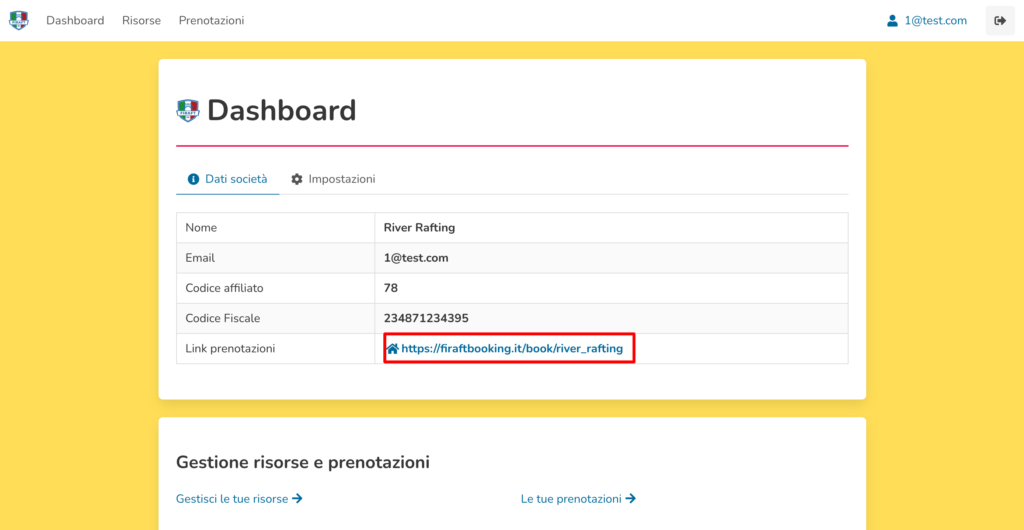Select the Dati società tab
Screen dimensions: 1024x530
click(236, 179)
